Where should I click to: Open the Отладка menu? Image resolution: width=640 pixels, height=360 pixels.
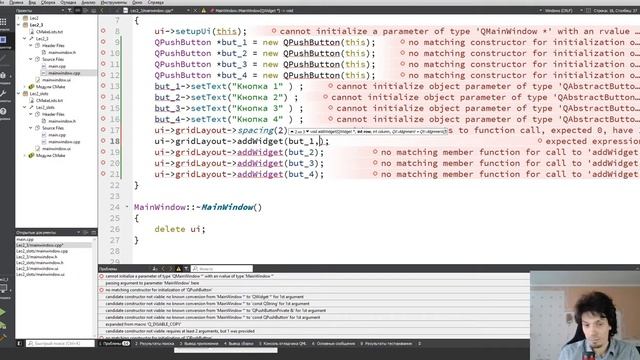point(68,2)
